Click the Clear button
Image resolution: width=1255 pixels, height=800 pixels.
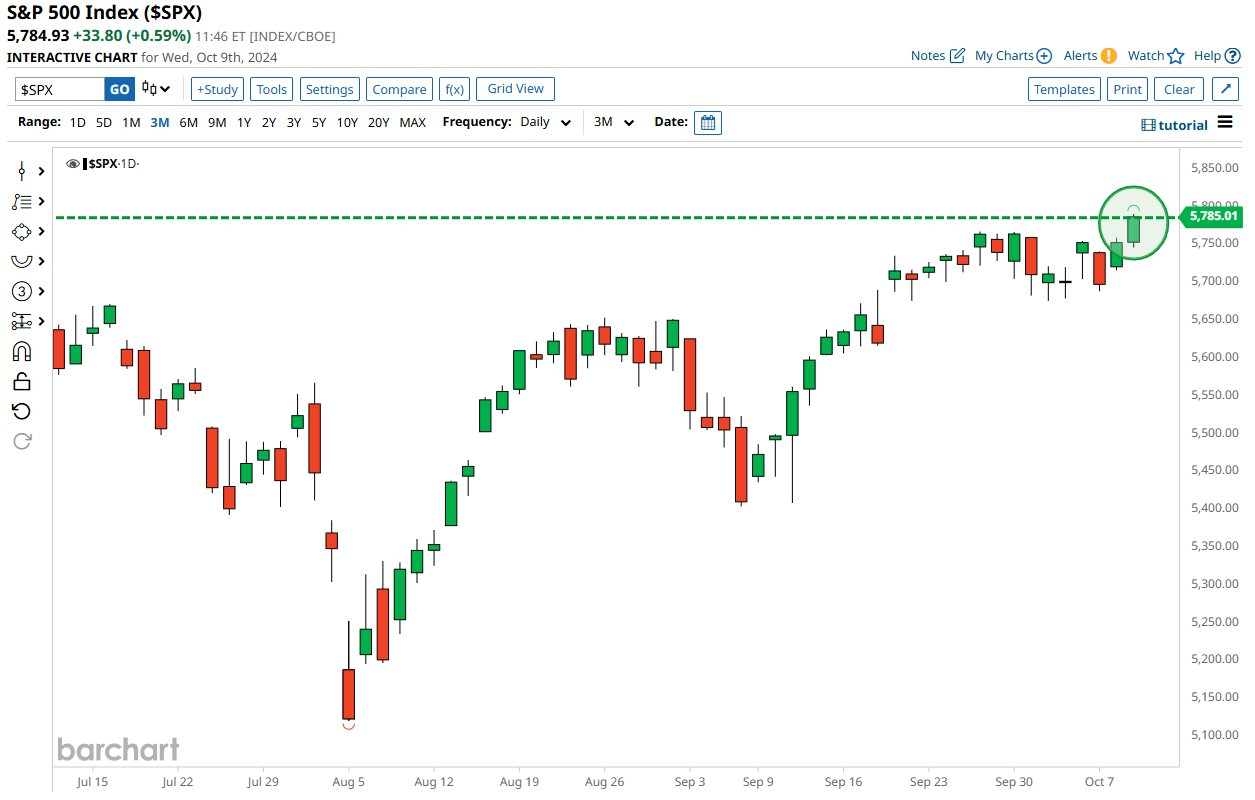[x=1179, y=89]
